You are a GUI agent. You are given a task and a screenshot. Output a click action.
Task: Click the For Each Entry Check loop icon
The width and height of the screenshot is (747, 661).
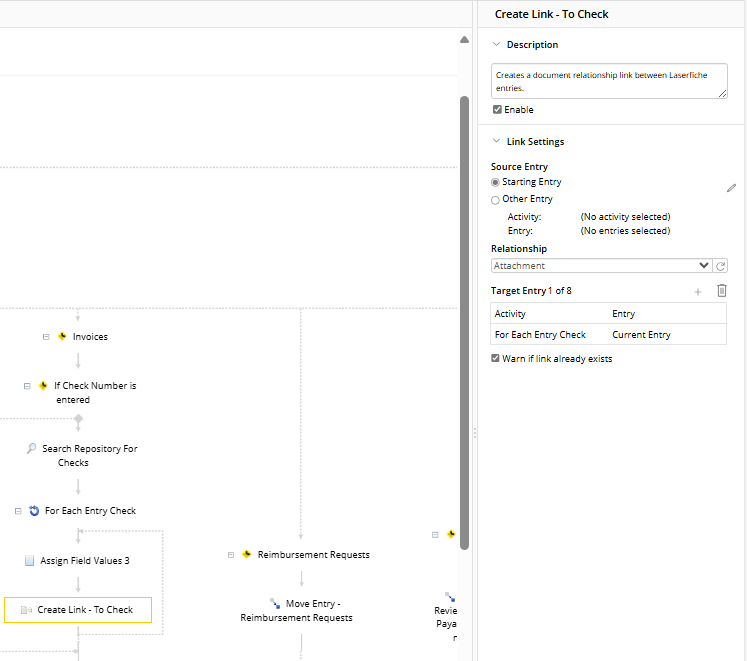(x=34, y=511)
